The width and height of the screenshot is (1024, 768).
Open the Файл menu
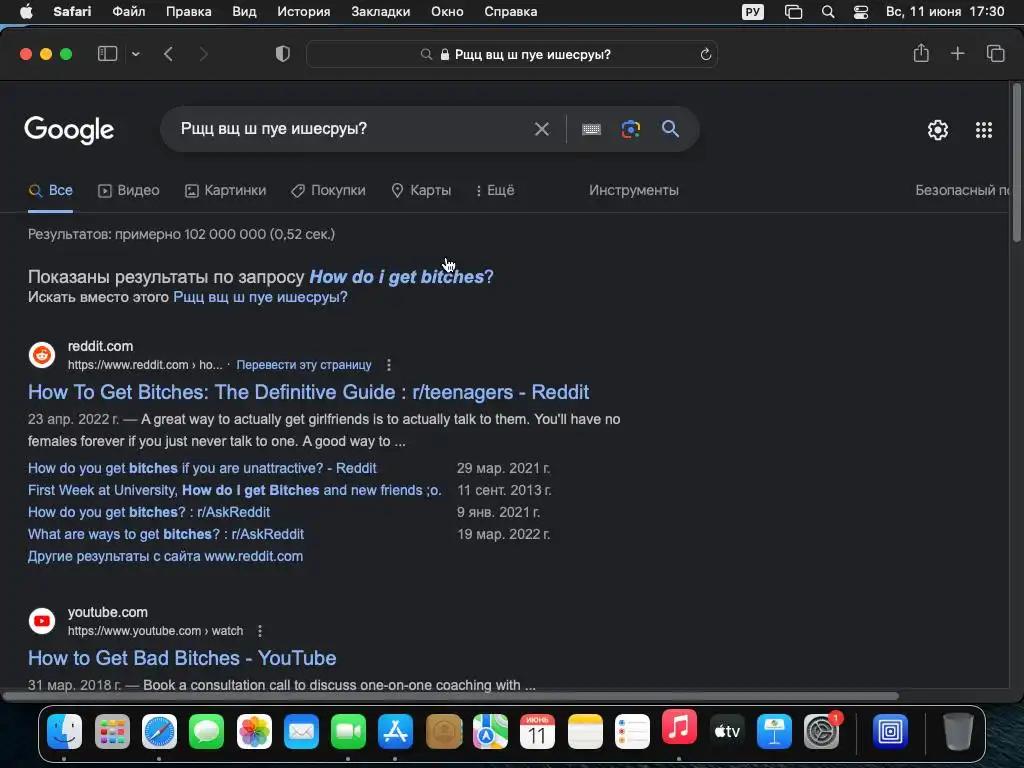(129, 12)
